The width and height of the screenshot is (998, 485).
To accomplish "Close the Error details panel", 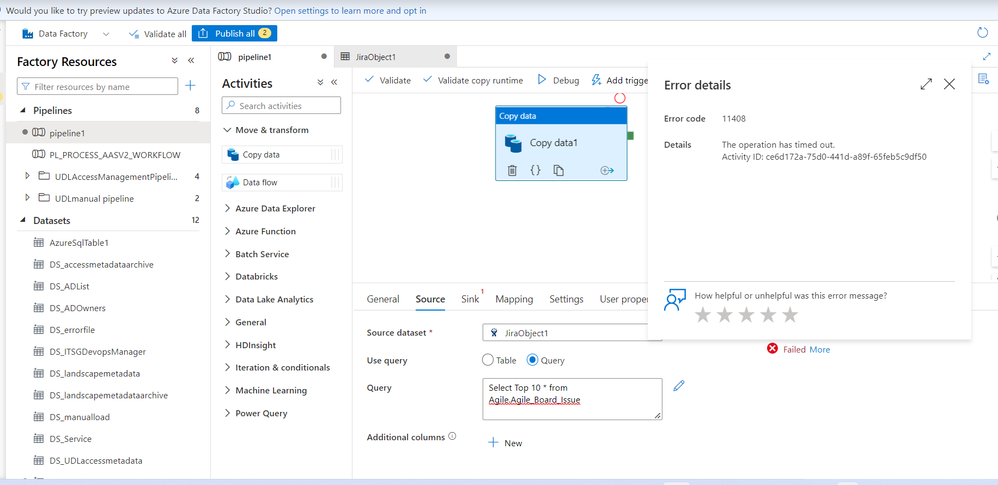I will 949,84.
